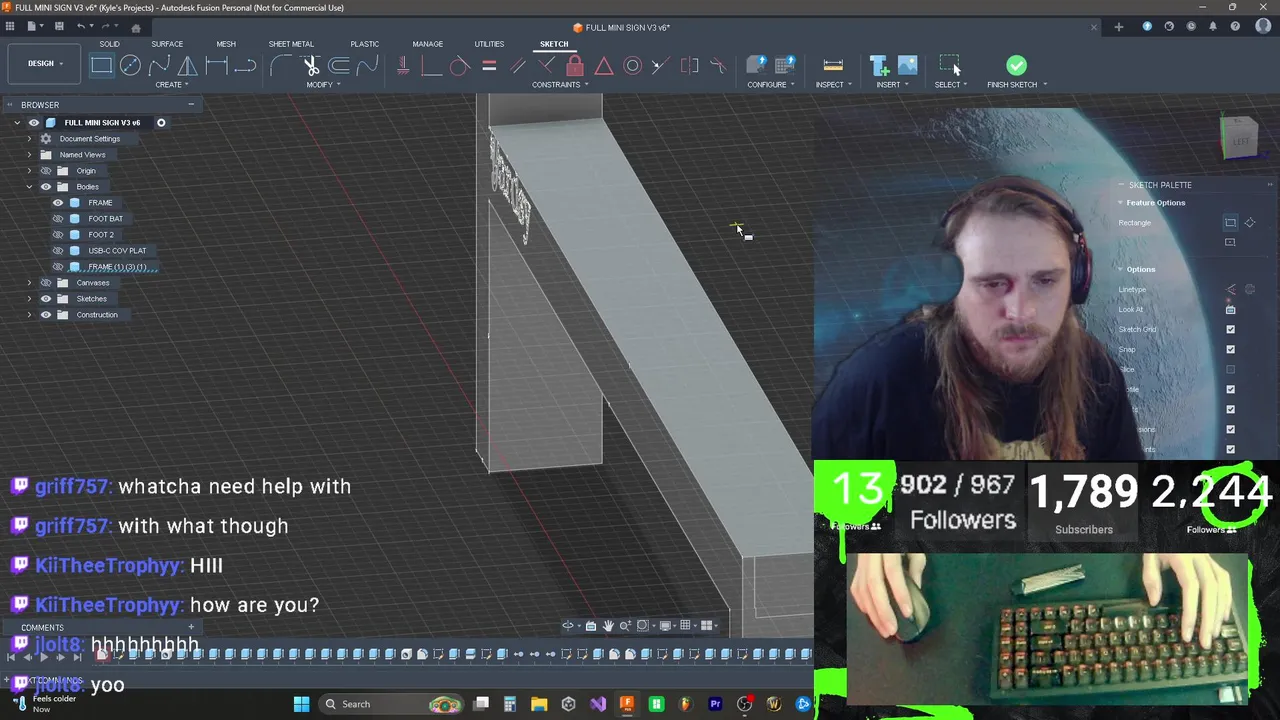The width and height of the screenshot is (1280, 720).
Task: Show the FOOT BAT body
Action: (x=58, y=219)
